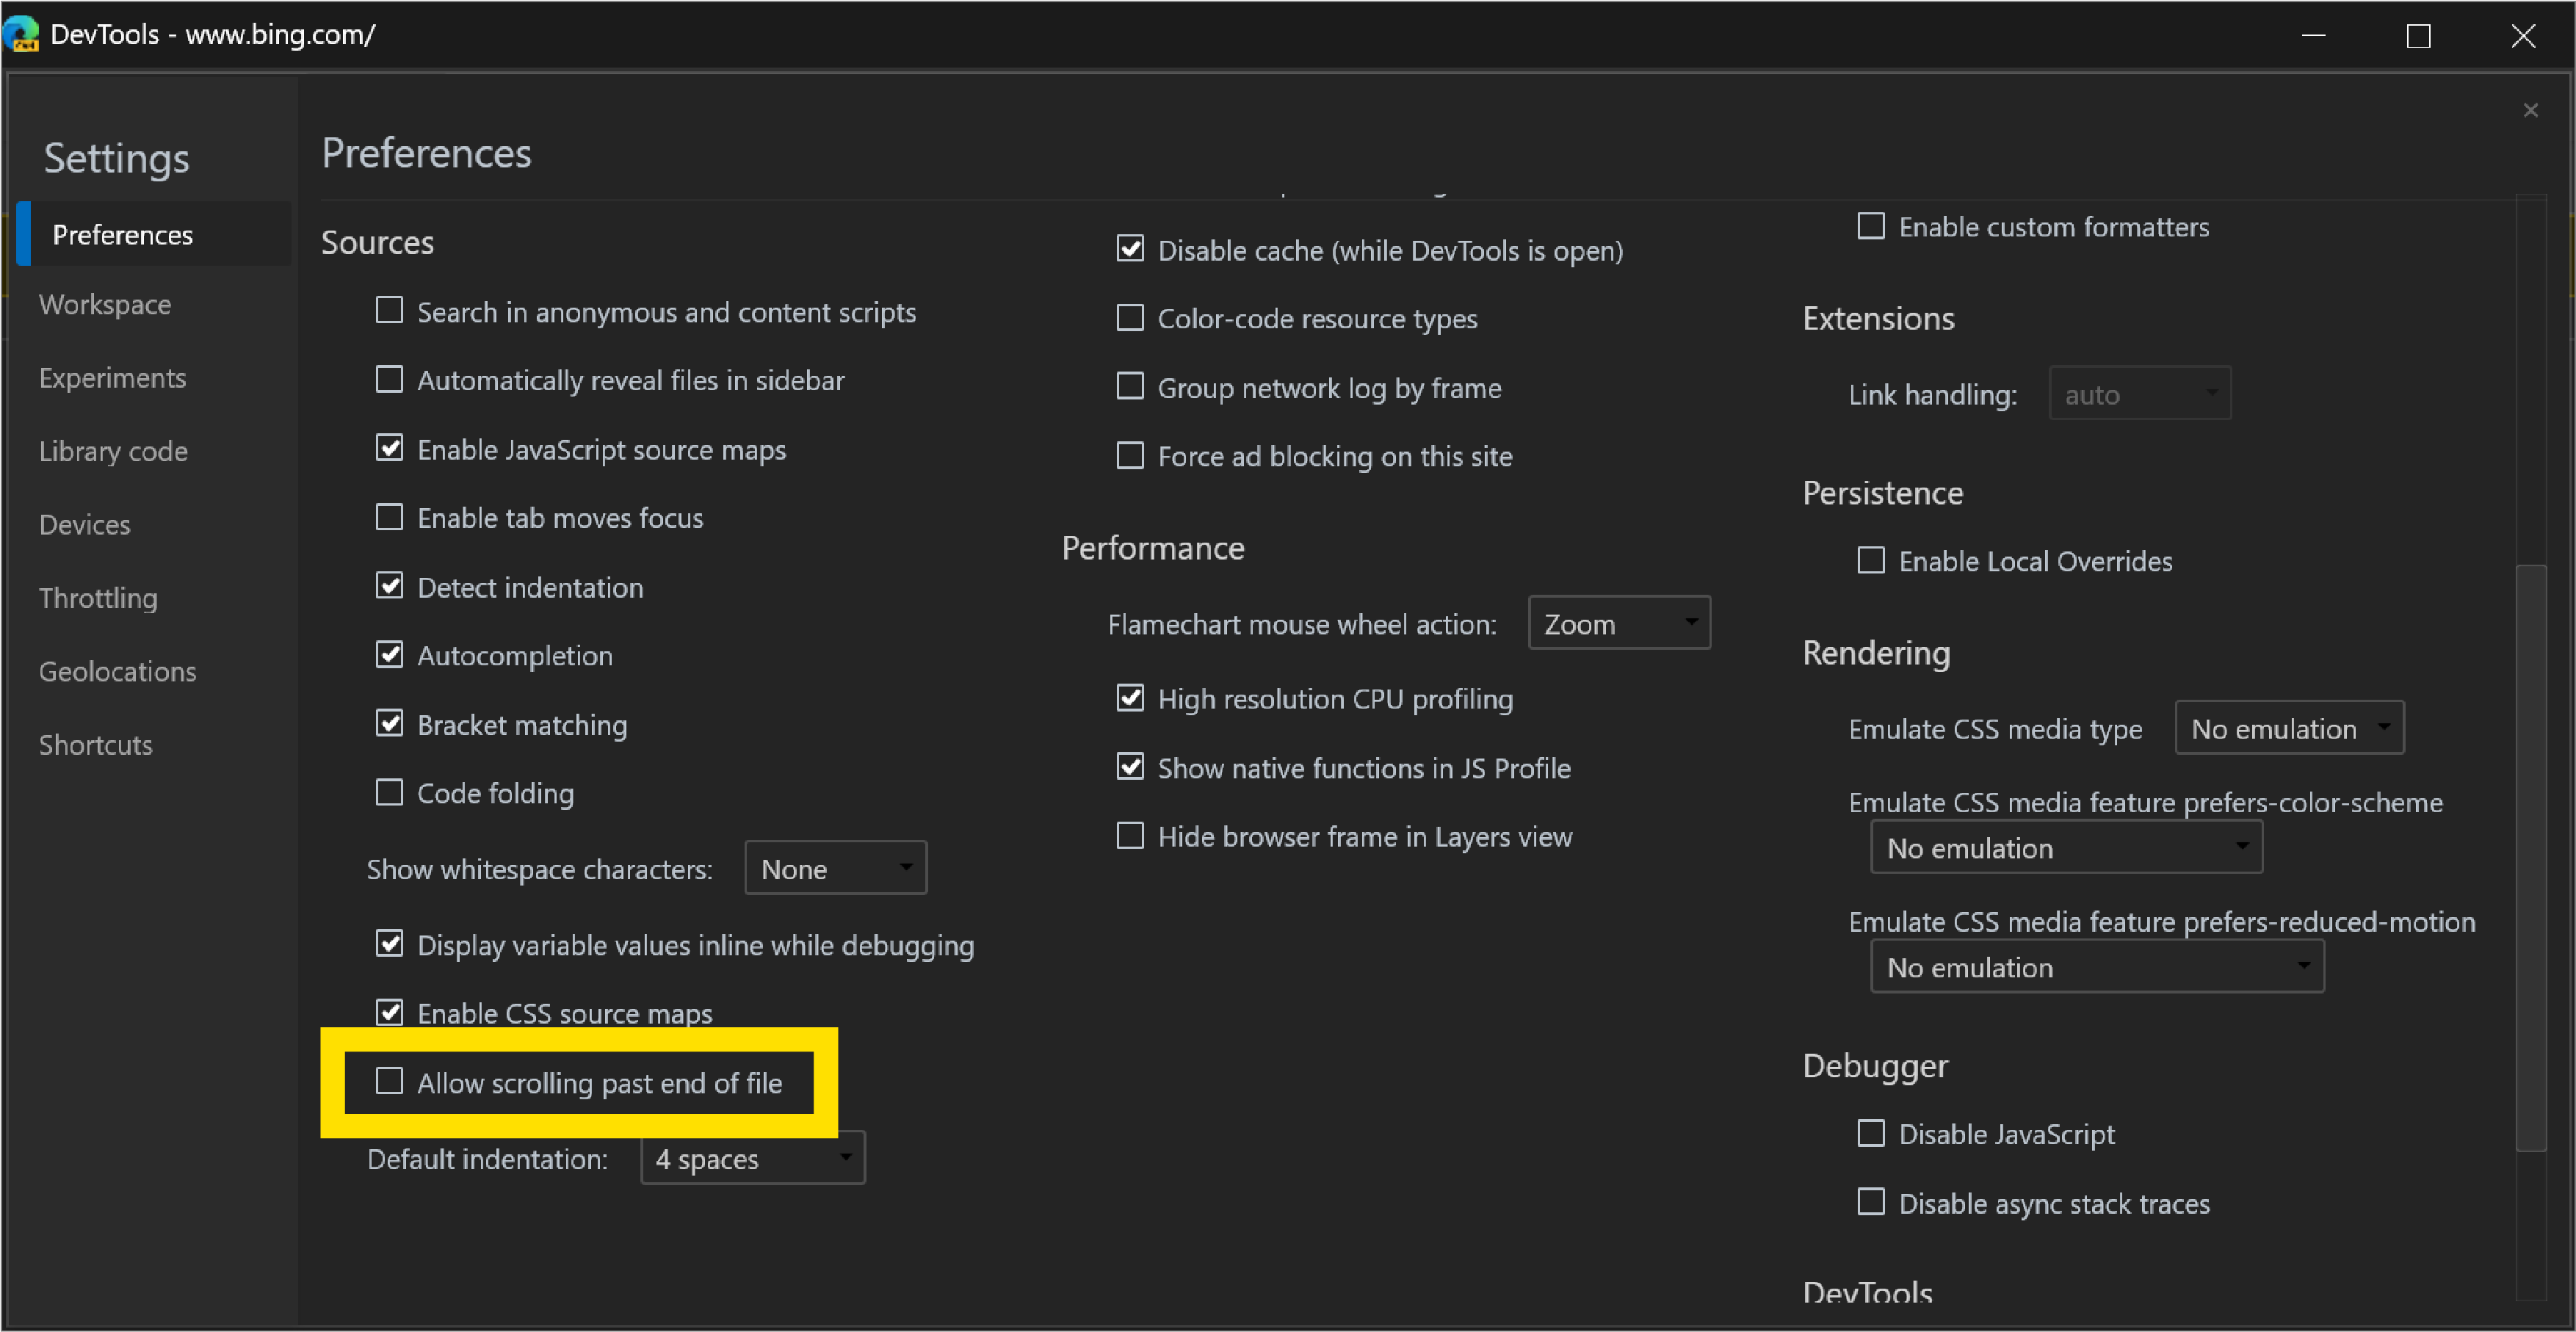Open the Workspace settings section
The height and width of the screenshot is (1332, 2576).
[x=105, y=305]
